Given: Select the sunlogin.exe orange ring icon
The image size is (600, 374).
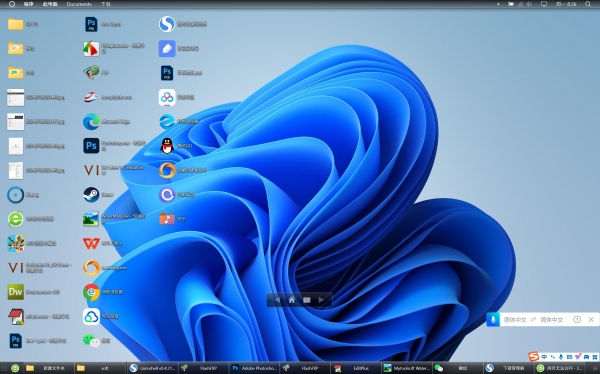Looking at the screenshot, I should point(91,268).
